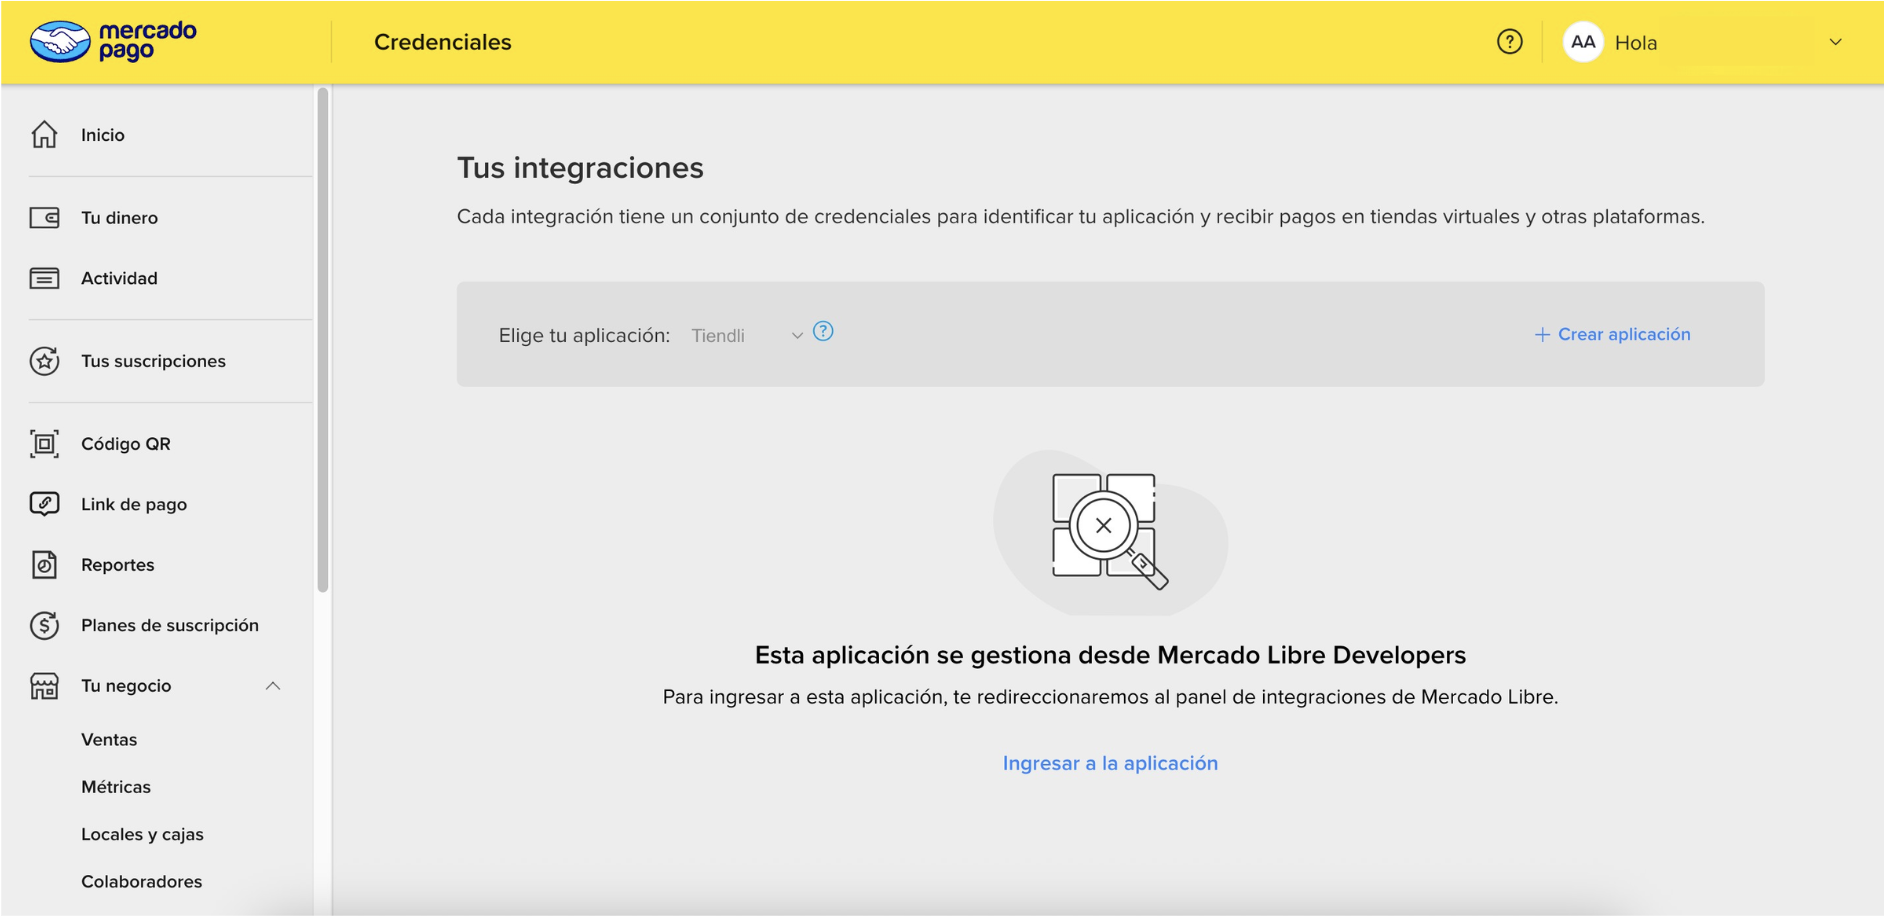Open the Tiendli application dropdown
Viewport: 1884px width, 918px height.
(x=747, y=335)
